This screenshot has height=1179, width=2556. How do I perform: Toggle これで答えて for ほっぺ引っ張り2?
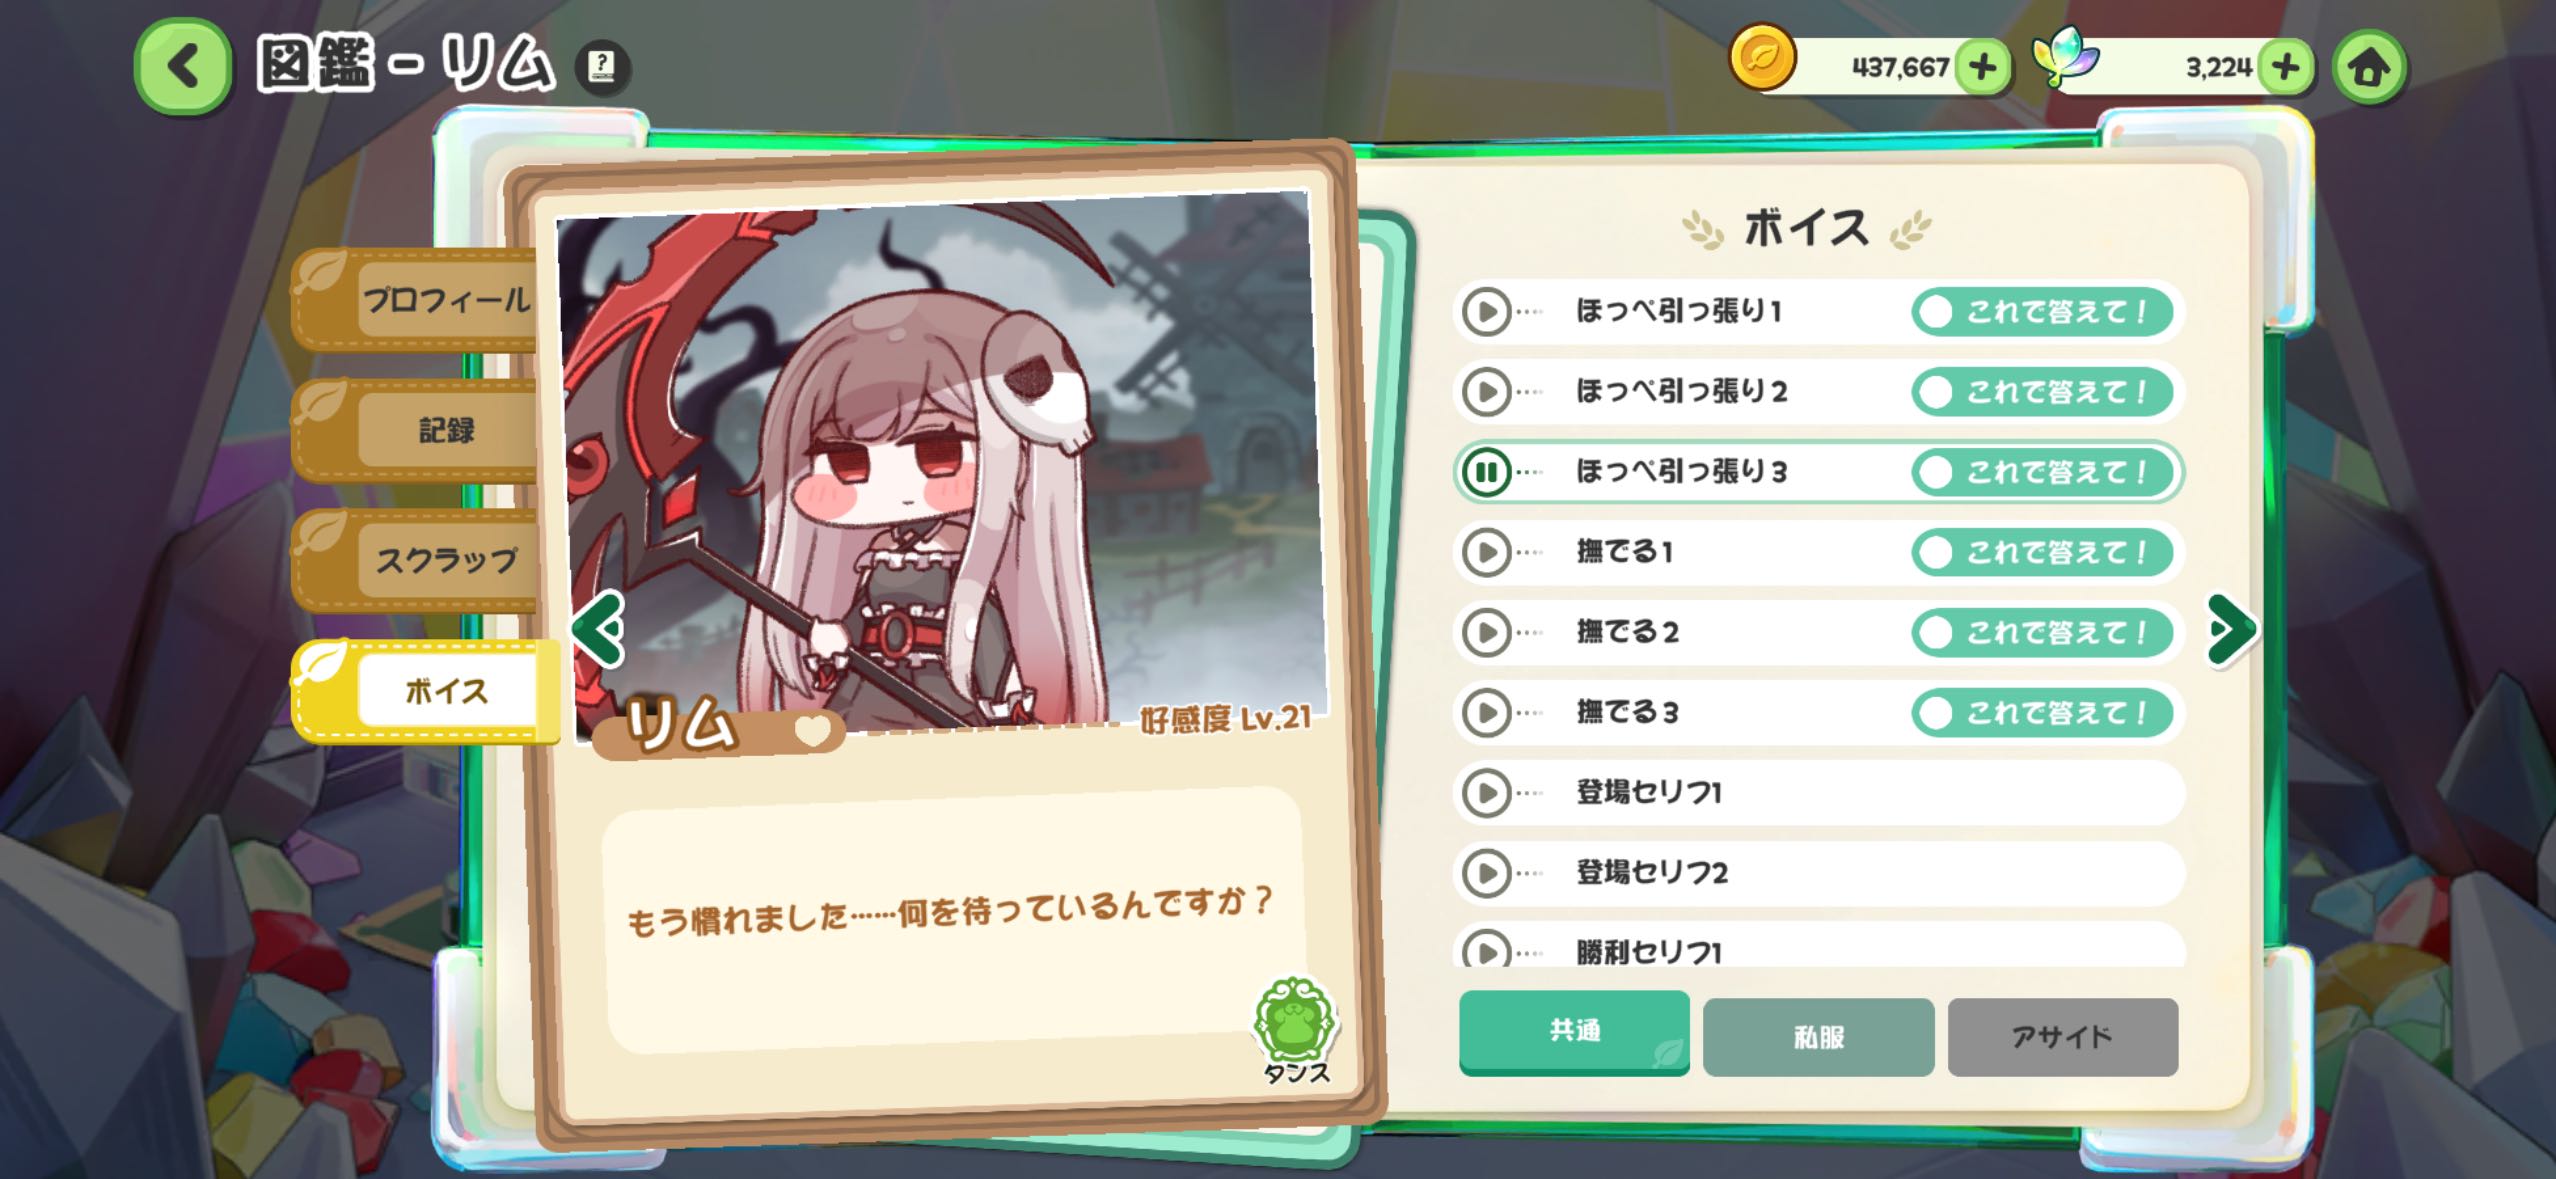[2043, 392]
